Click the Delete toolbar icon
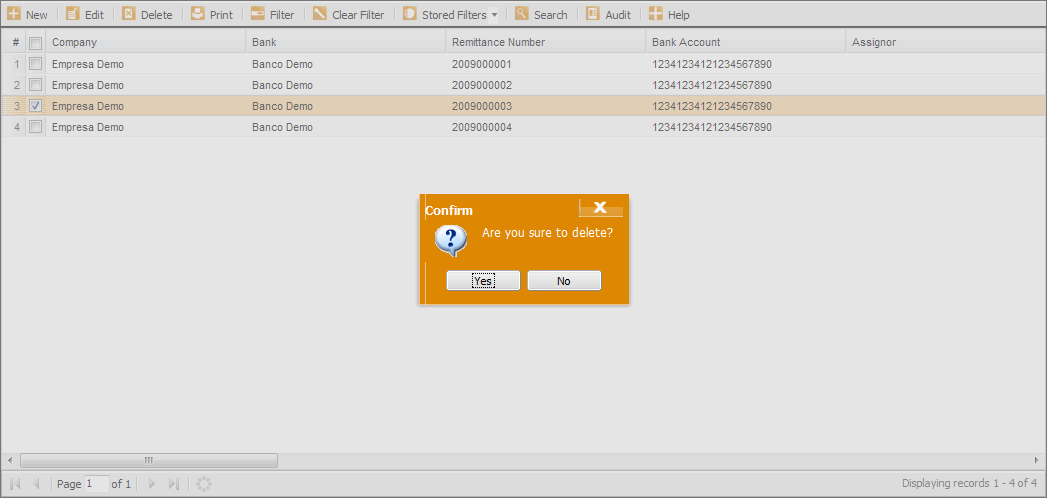1047x498 pixels. 129,15
